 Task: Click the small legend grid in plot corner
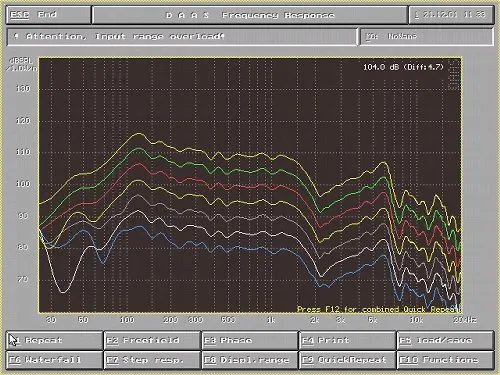coord(454,75)
